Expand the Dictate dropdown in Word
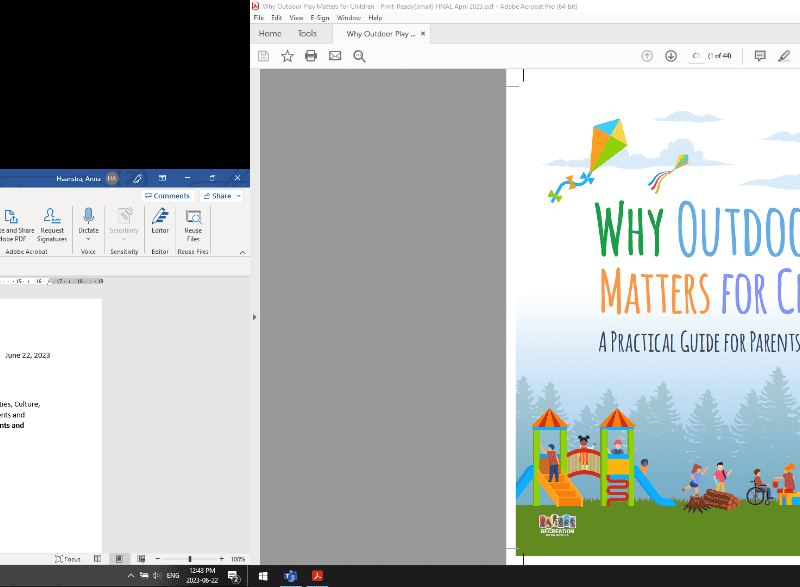The height and width of the screenshot is (587, 800). tap(88, 240)
